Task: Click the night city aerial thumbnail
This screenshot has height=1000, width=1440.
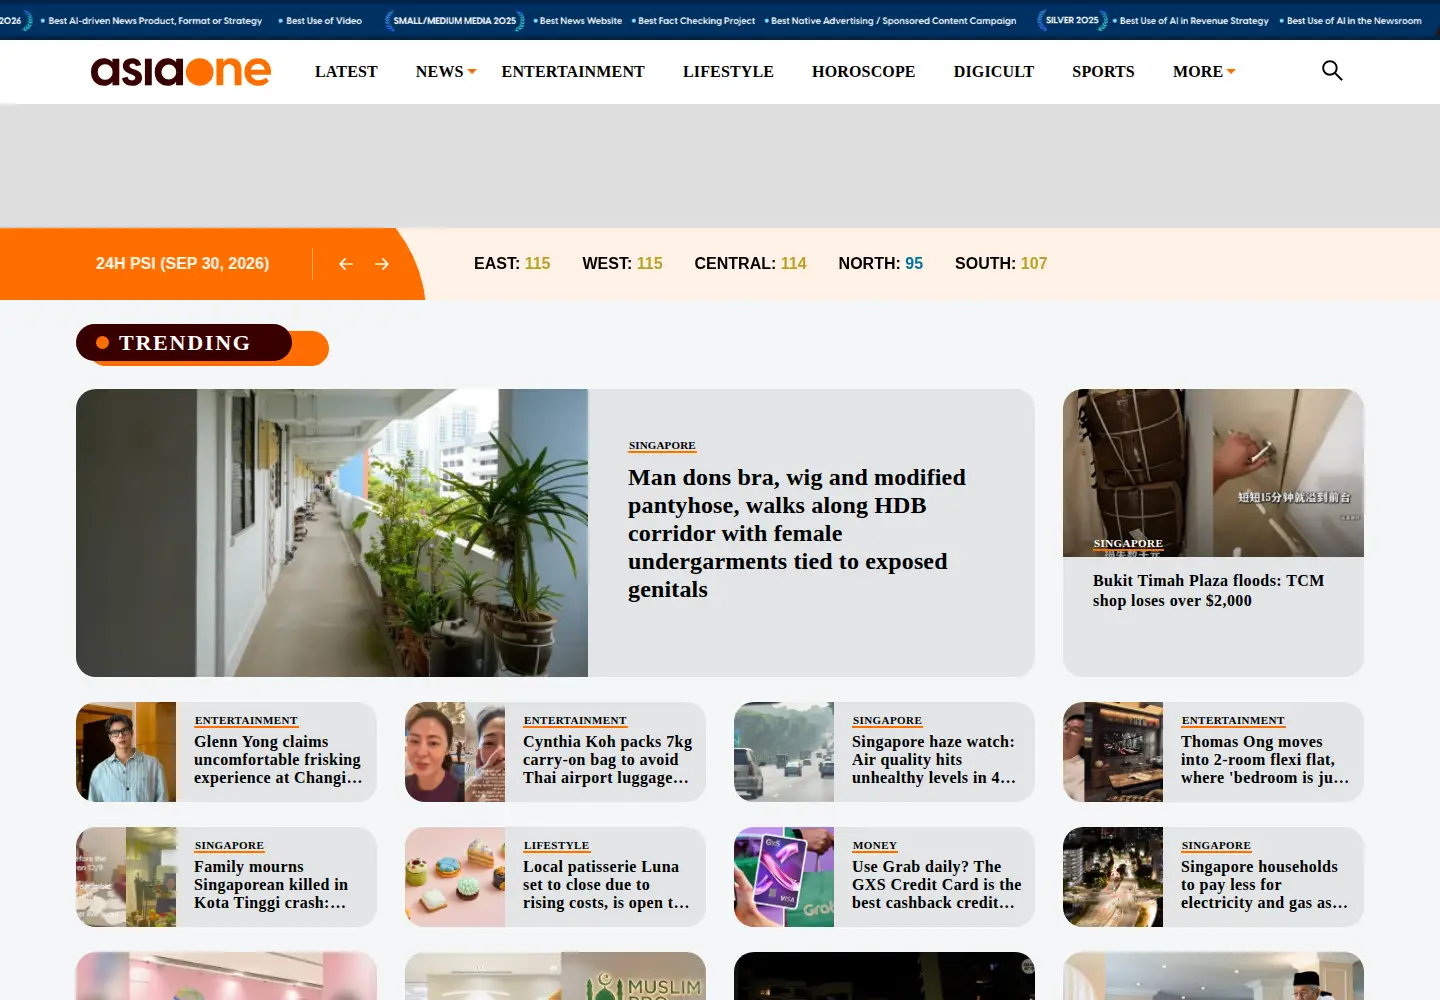Action: pos(1113,877)
